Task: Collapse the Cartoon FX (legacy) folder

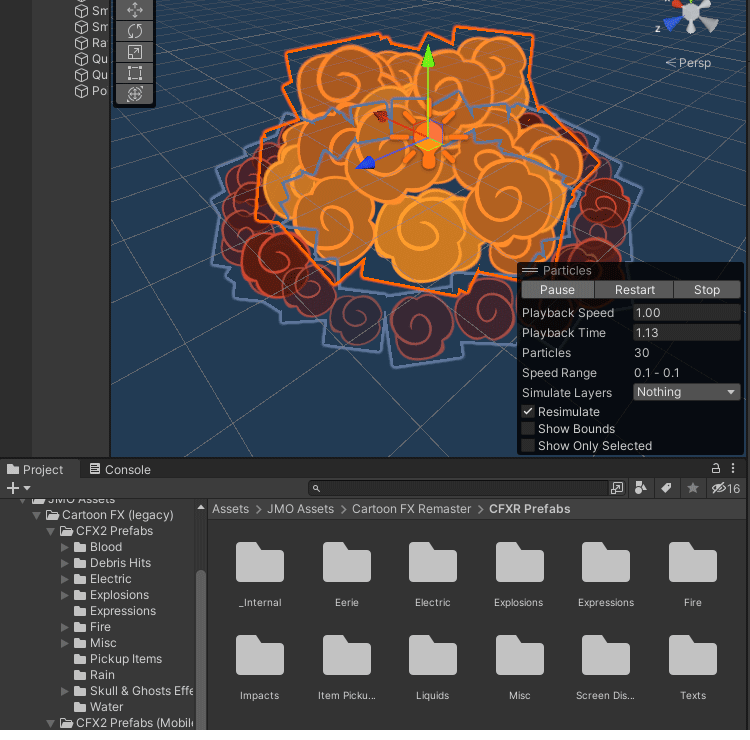Action: (x=37, y=515)
